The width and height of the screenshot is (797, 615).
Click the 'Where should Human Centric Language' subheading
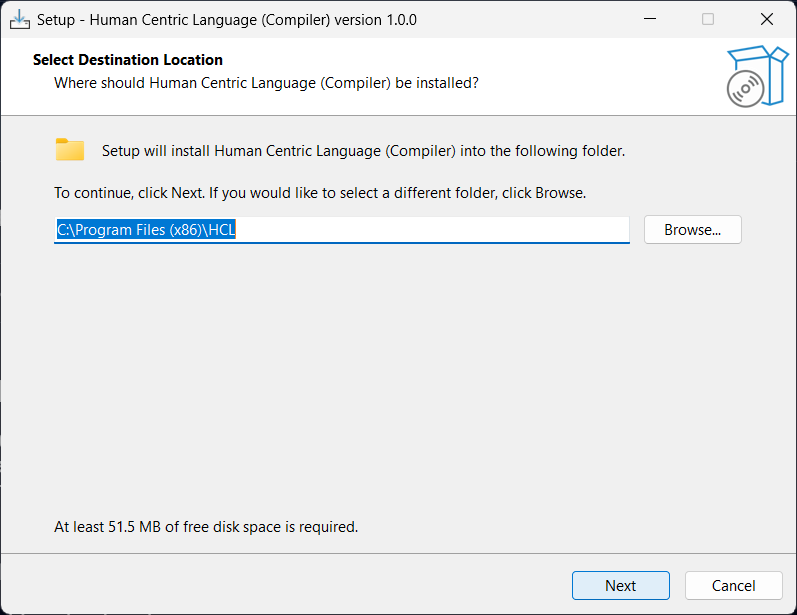tap(266, 82)
